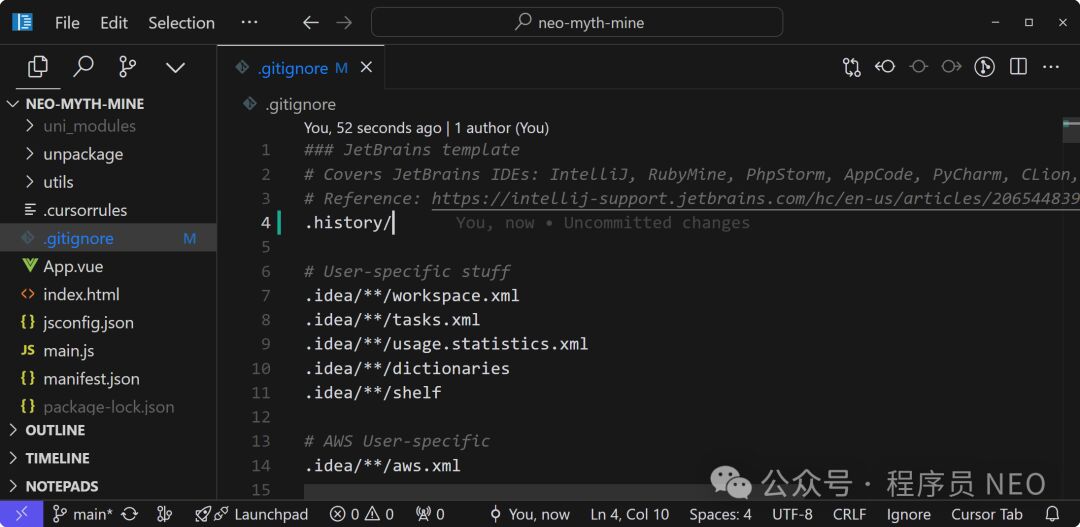Open the Source Control view icon
1080x527 pixels.
[x=128, y=67]
